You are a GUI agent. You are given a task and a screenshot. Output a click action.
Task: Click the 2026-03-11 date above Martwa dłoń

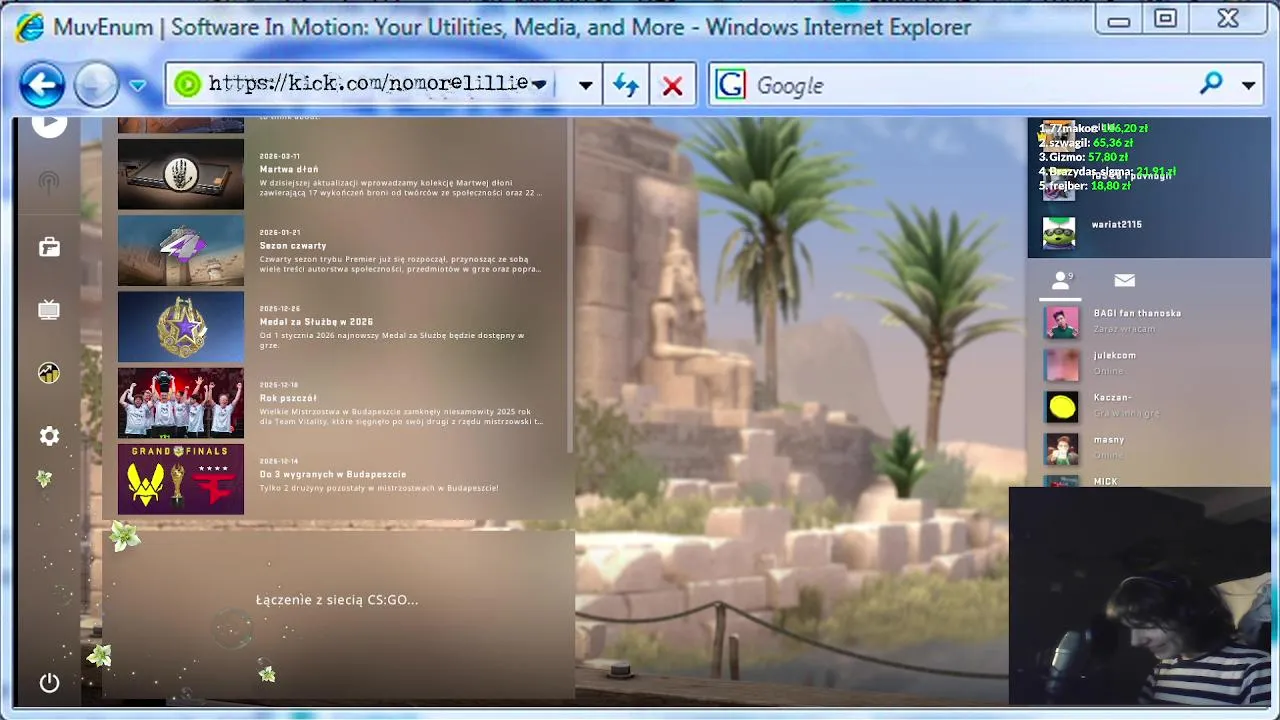[x=279, y=156]
